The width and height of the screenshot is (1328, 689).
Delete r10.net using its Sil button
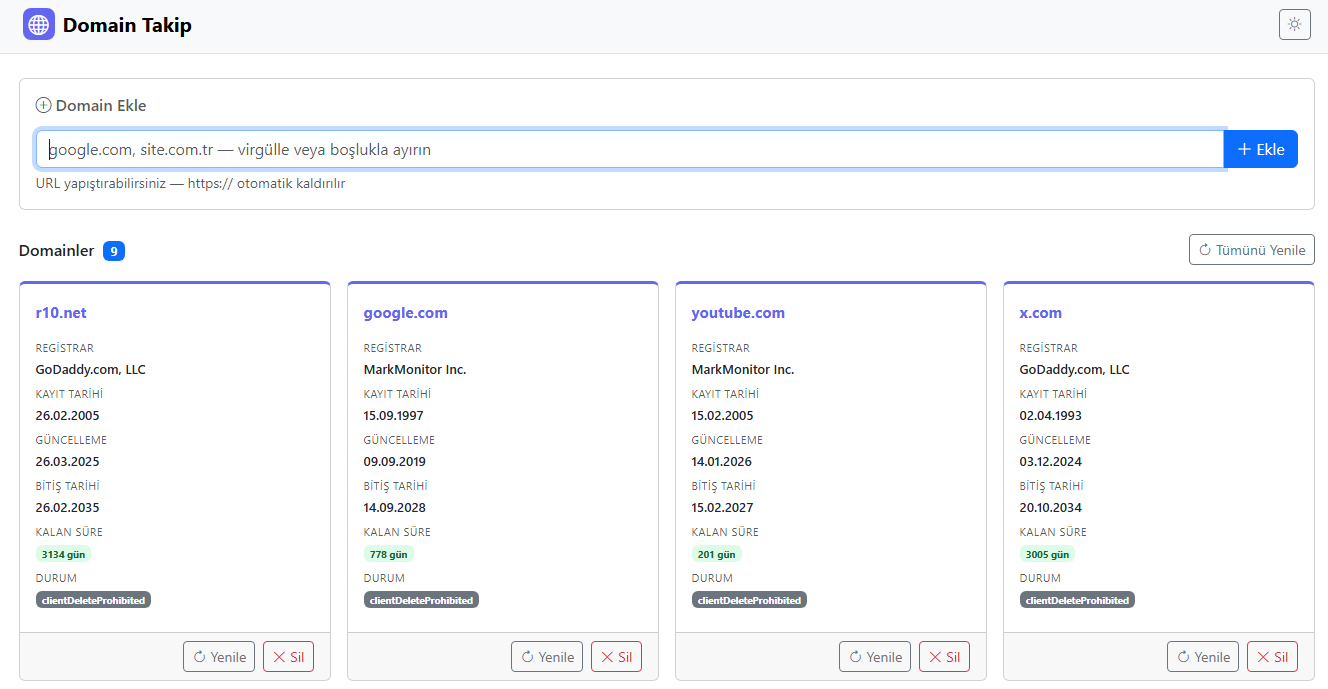(289, 657)
